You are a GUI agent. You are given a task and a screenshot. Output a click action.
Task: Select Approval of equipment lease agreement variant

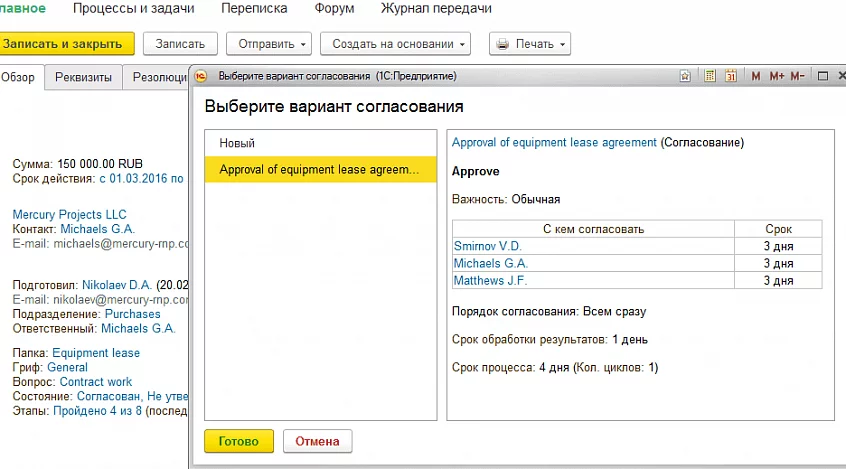pos(320,169)
